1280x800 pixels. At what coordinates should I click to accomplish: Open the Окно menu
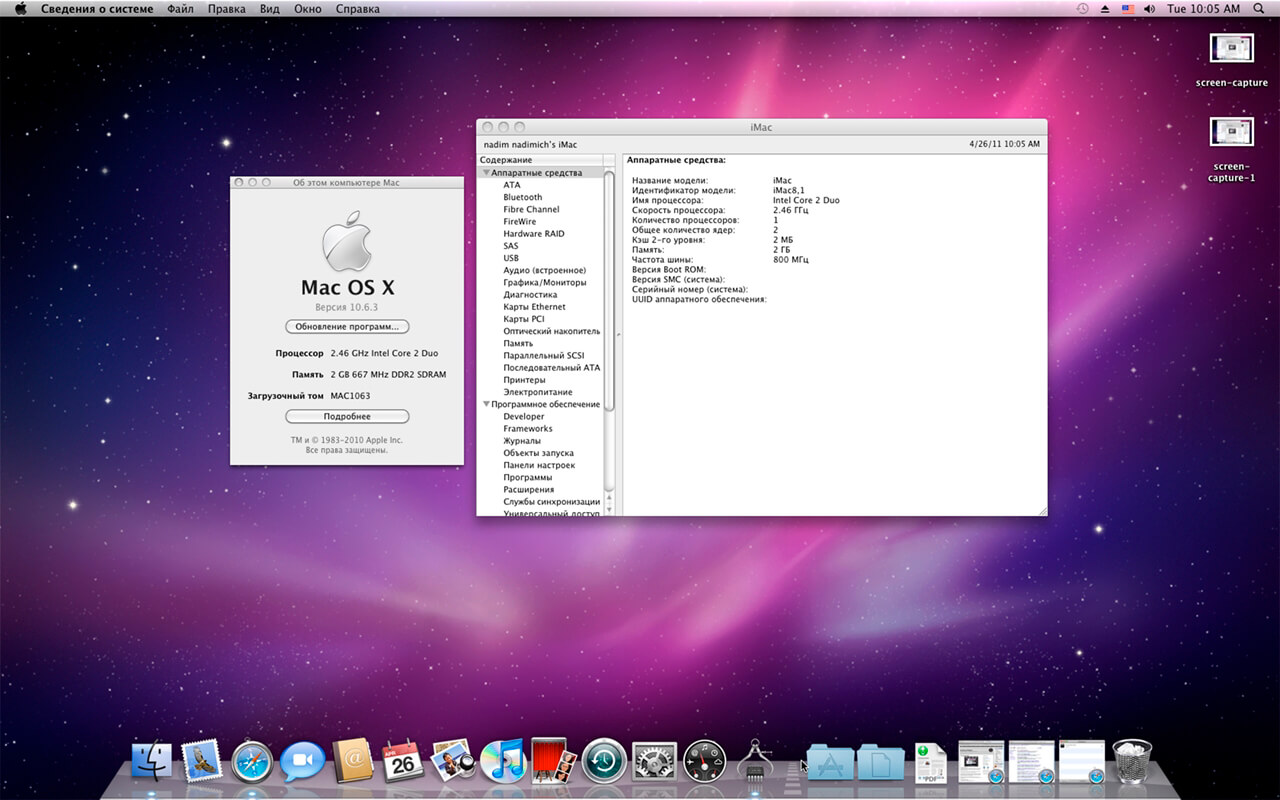308,9
